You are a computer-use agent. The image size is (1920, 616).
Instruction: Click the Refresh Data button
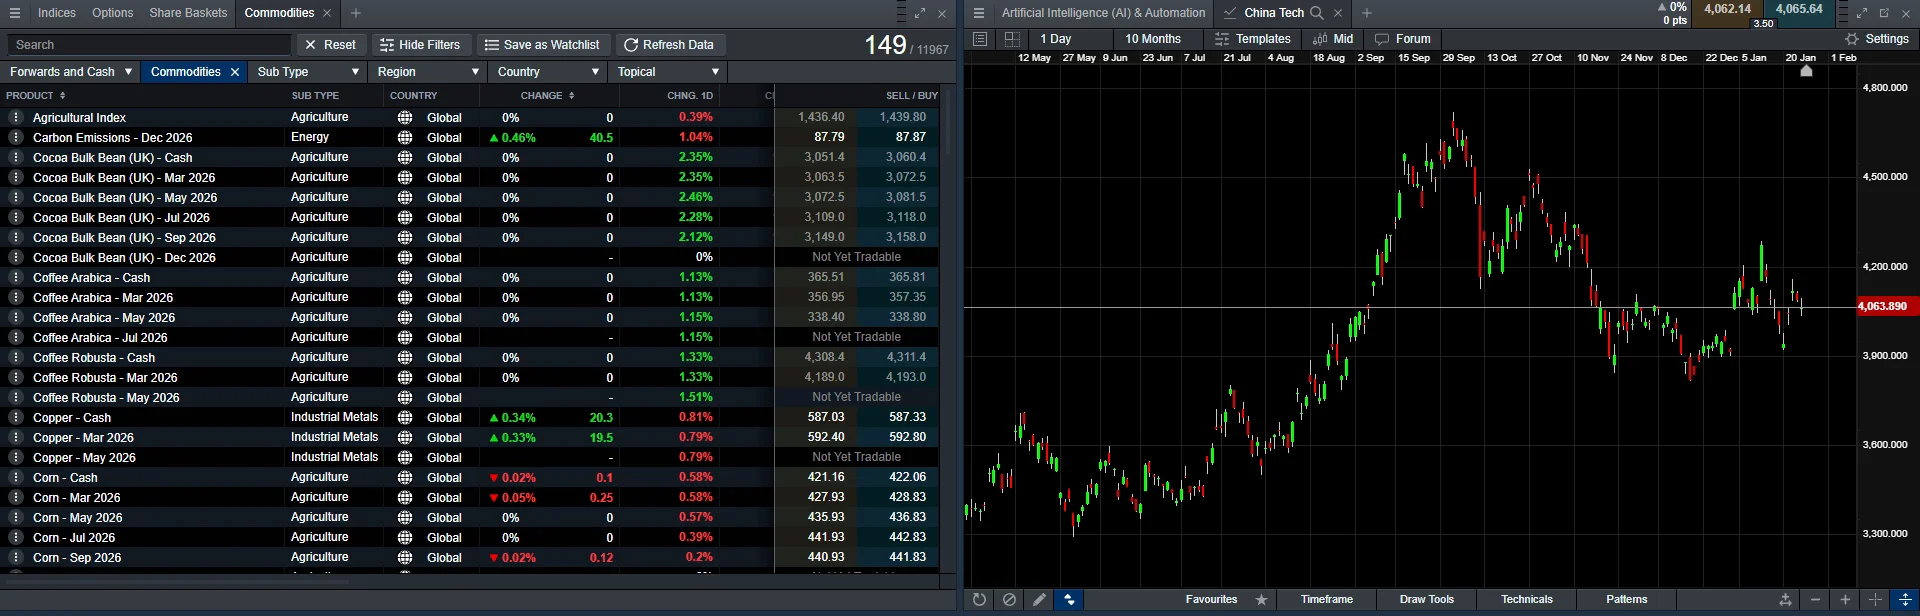(x=670, y=45)
